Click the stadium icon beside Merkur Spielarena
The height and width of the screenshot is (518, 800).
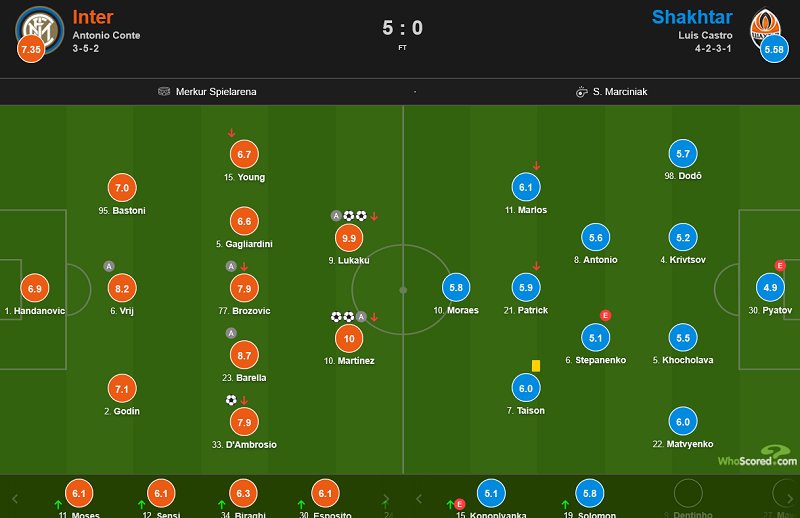coord(164,92)
